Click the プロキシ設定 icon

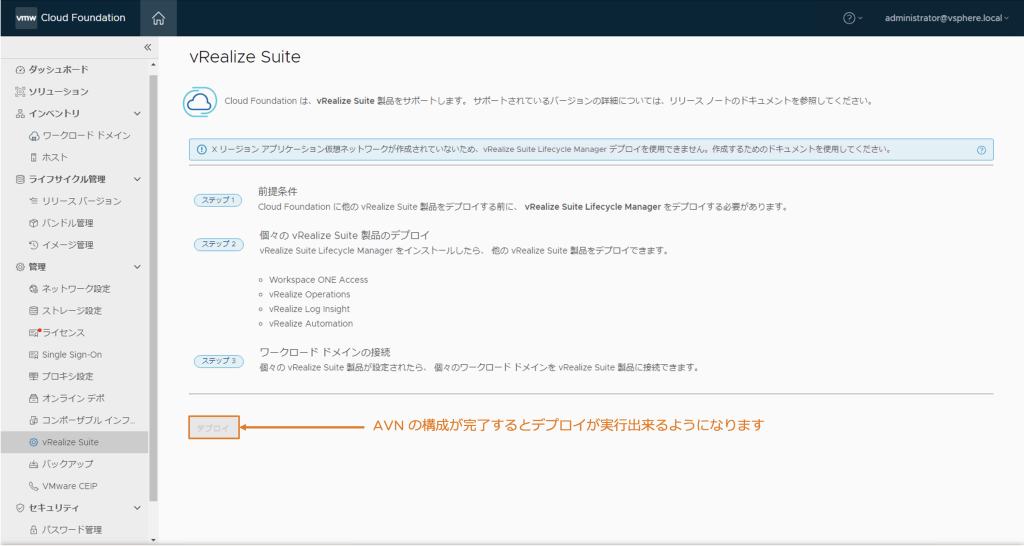pos(34,376)
